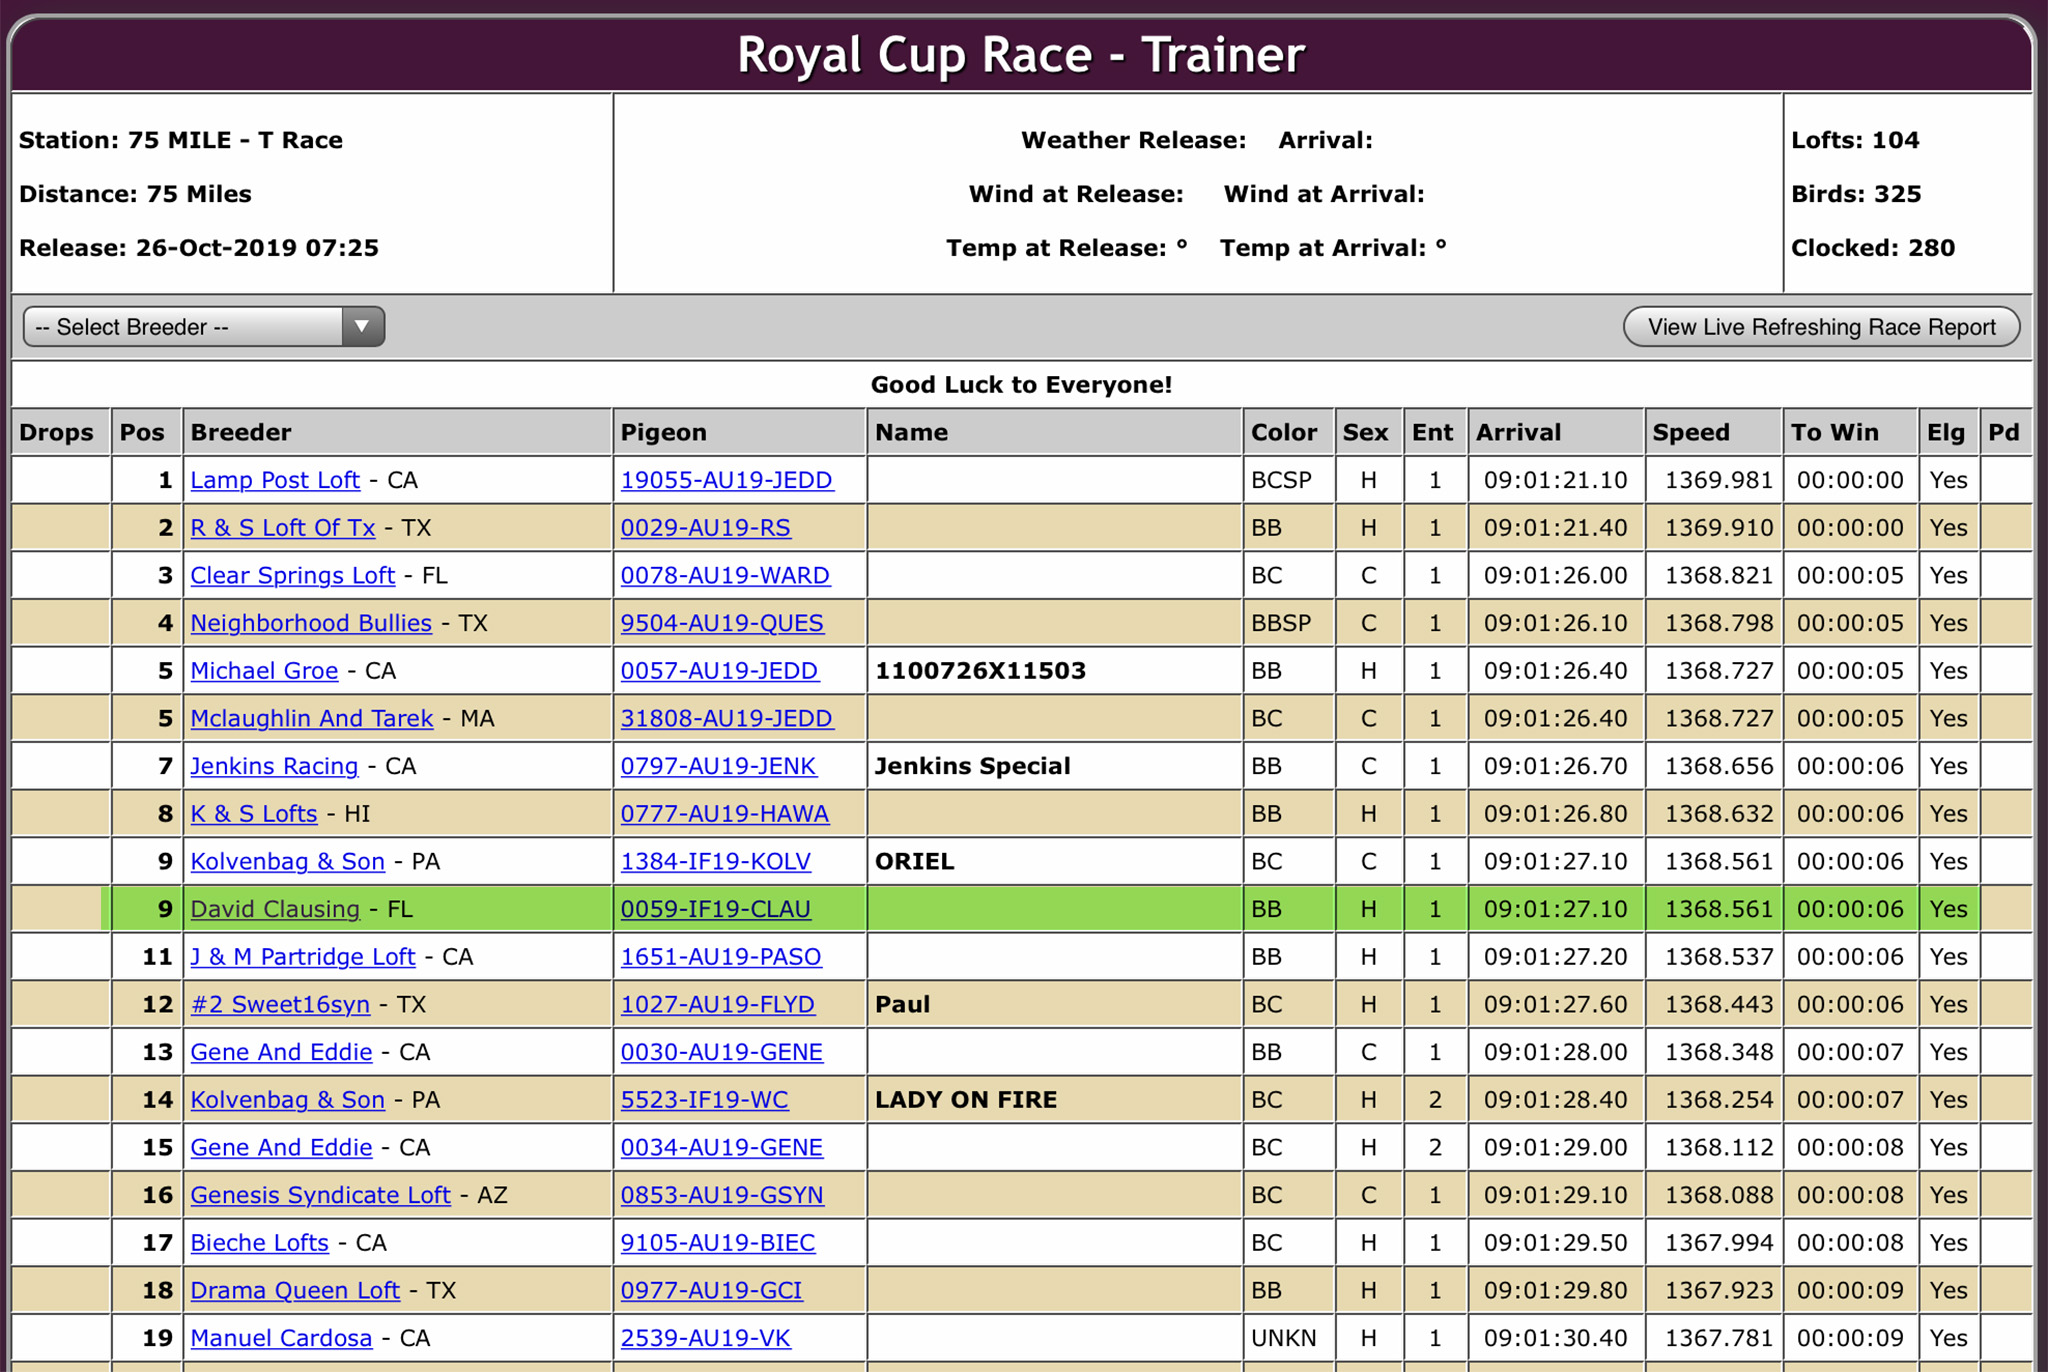The height and width of the screenshot is (1372, 2048).
Task: Open Drama Queen Loft breeder link
Action: pyautogui.click(x=295, y=1291)
